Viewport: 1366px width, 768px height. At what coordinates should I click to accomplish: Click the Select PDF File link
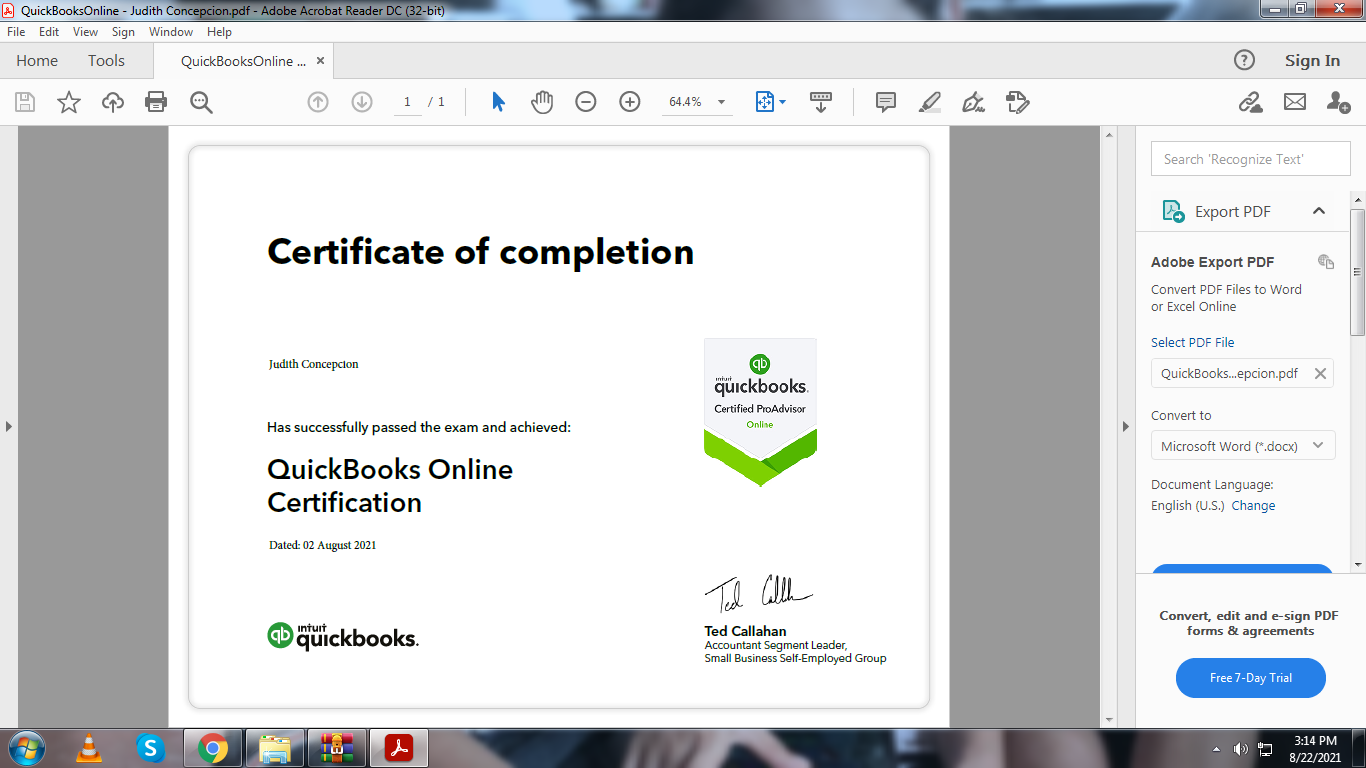coord(1192,342)
